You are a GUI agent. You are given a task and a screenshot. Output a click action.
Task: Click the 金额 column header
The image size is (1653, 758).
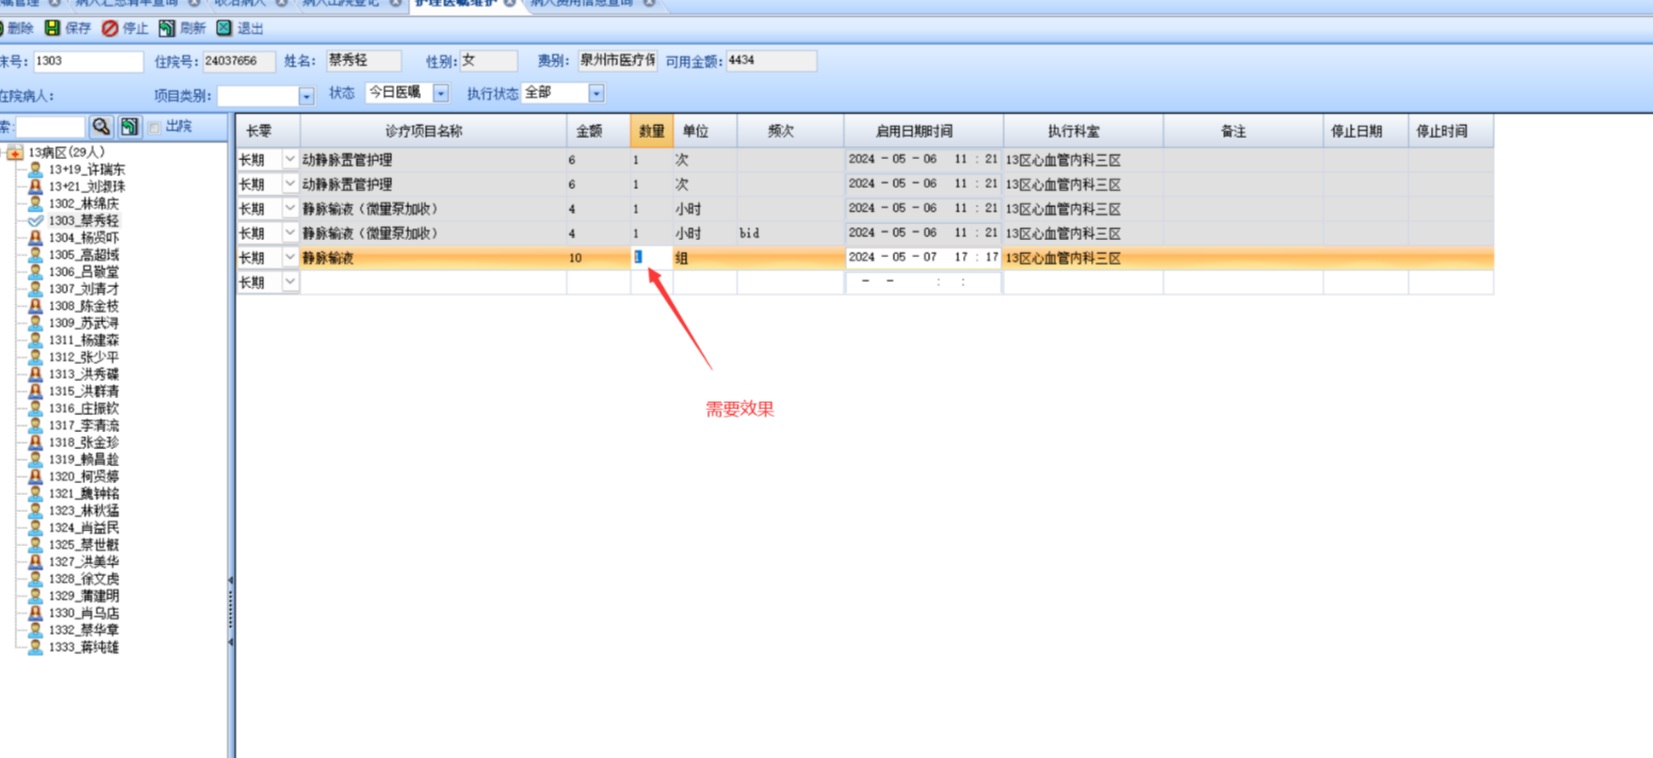[x=599, y=131]
